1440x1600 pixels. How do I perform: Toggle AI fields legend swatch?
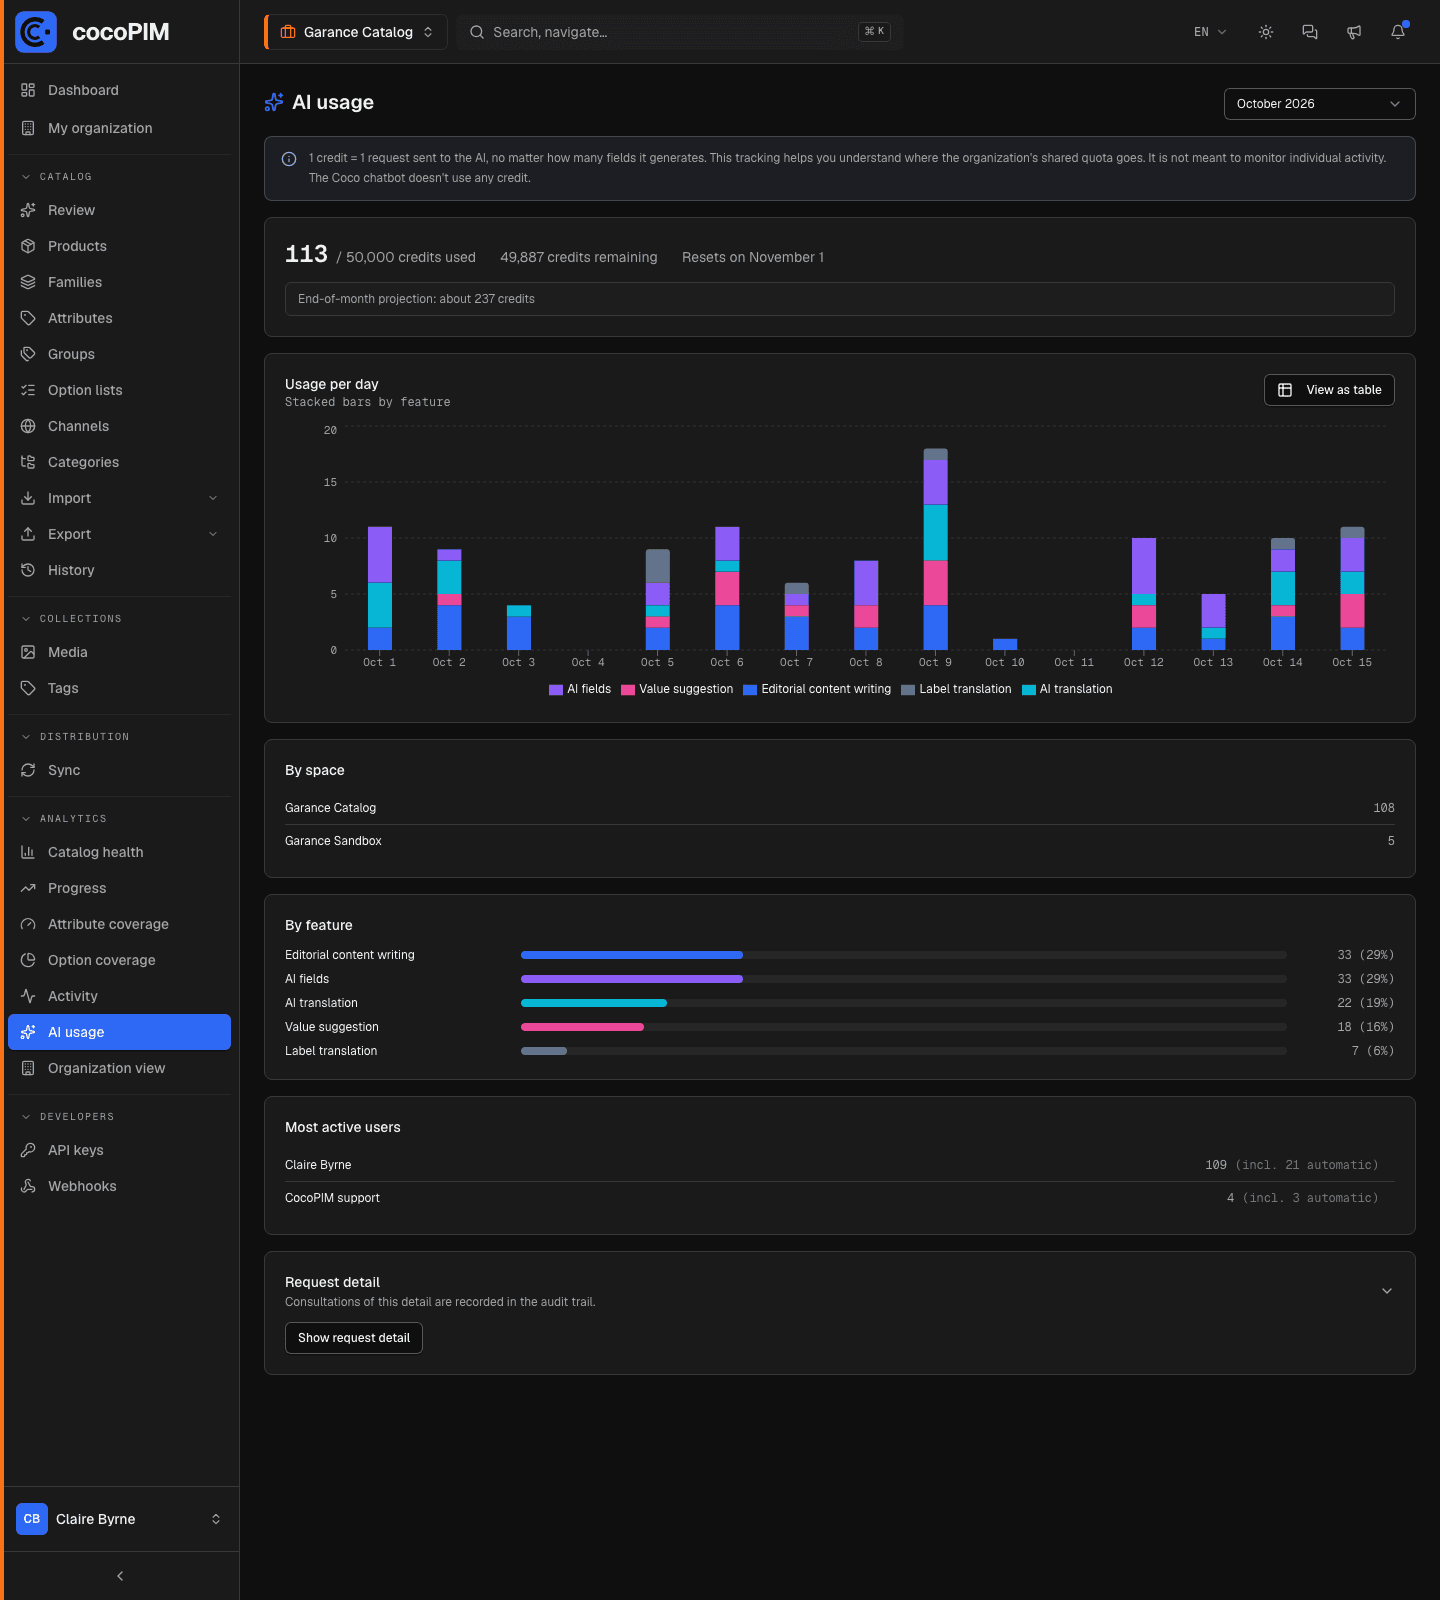(x=556, y=690)
